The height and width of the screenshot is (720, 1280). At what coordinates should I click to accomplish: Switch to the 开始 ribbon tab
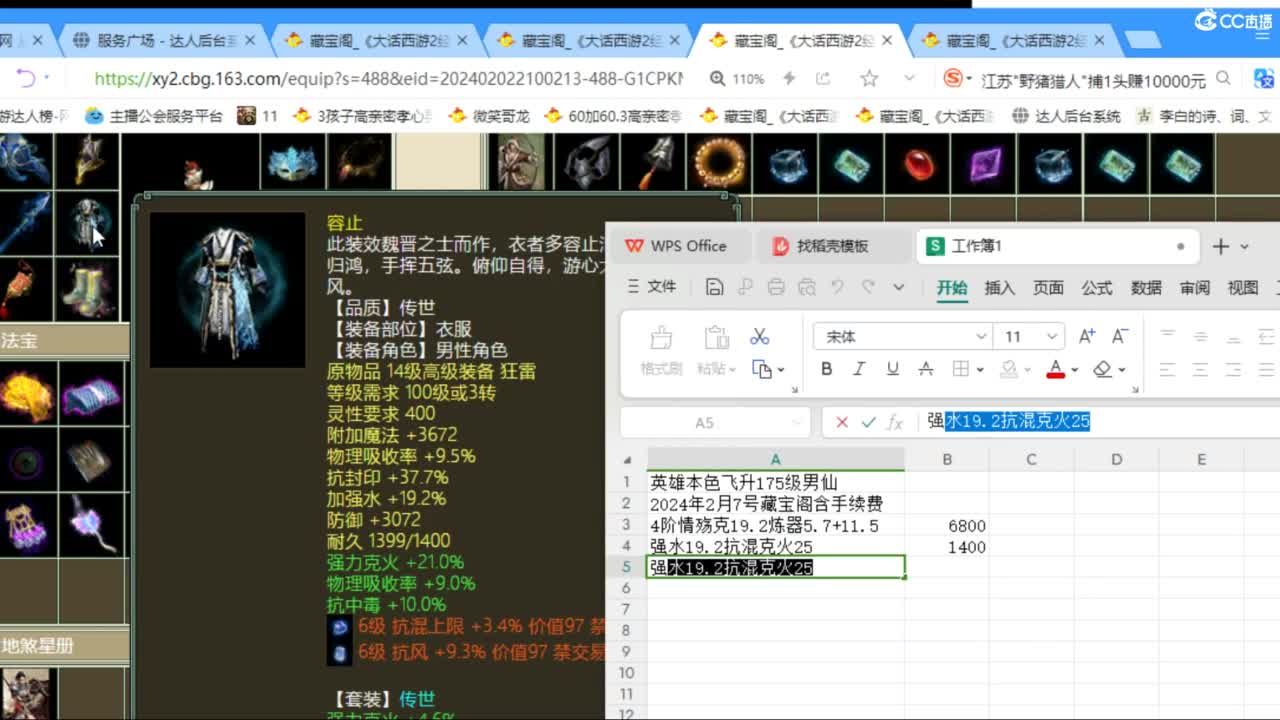click(x=952, y=288)
